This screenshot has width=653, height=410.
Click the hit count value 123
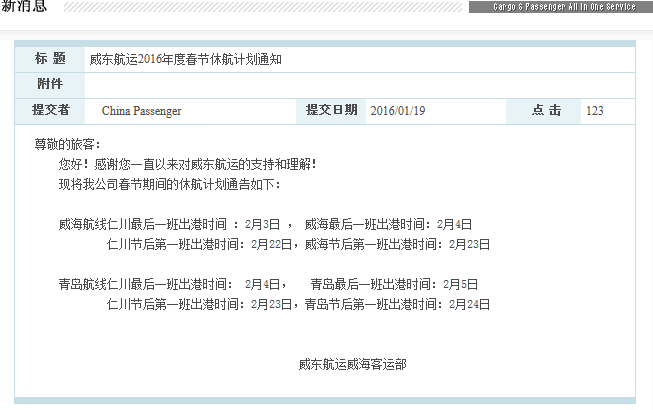point(595,111)
